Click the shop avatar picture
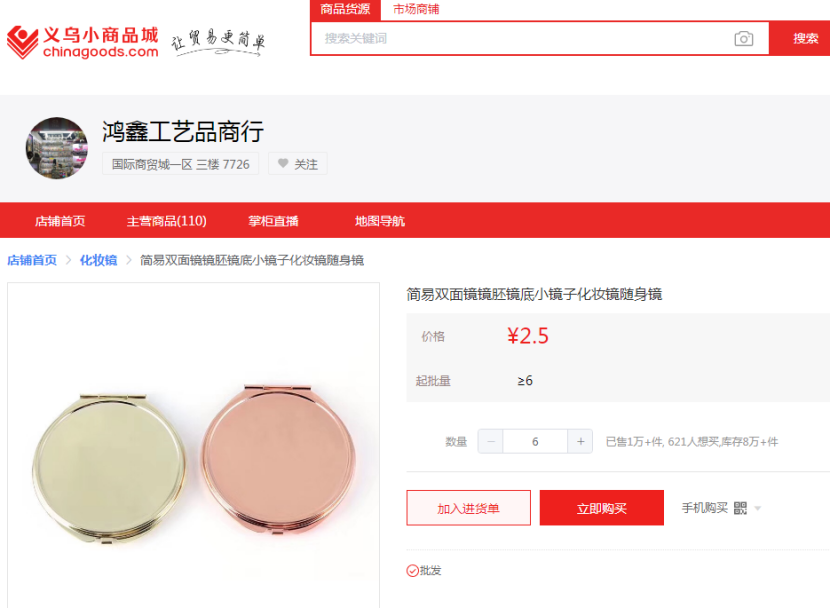Image resolution: width=831 pixels, height=609 pixels. coord(57,148)
